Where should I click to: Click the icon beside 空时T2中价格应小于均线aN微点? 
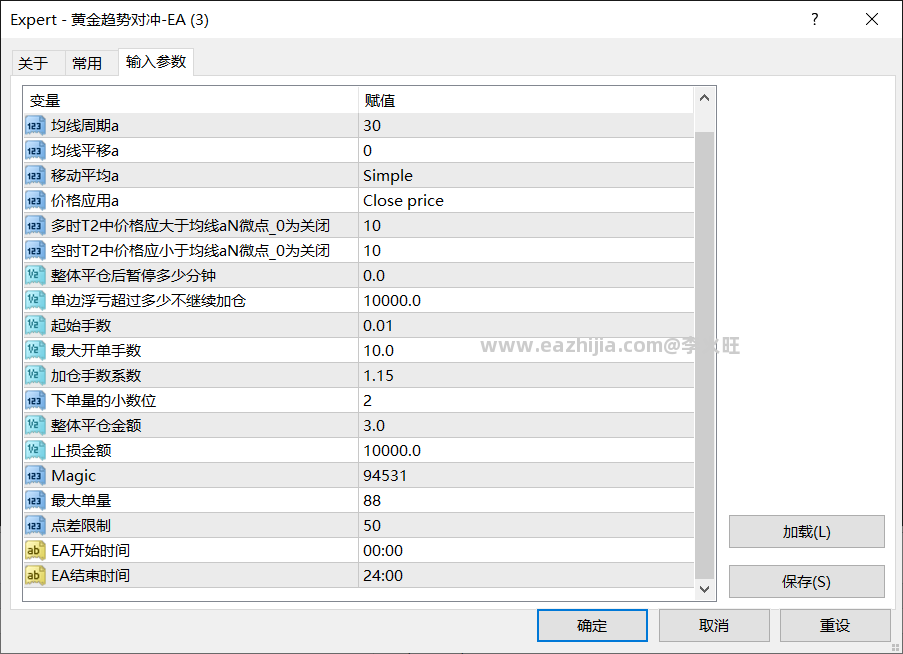coord(35,250)
